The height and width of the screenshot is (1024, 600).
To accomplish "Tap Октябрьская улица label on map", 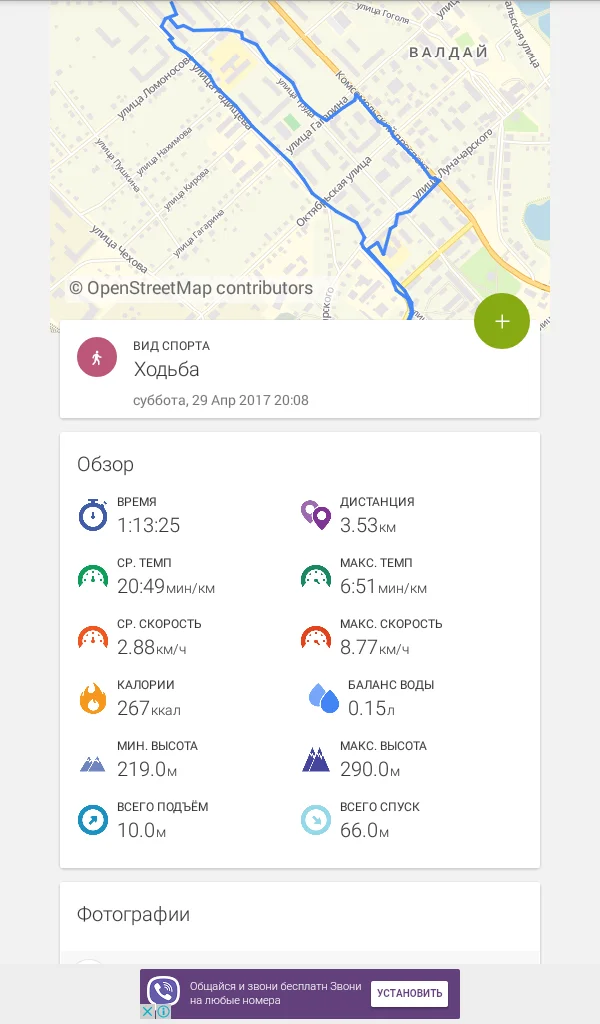I will (x=334, y=191).
